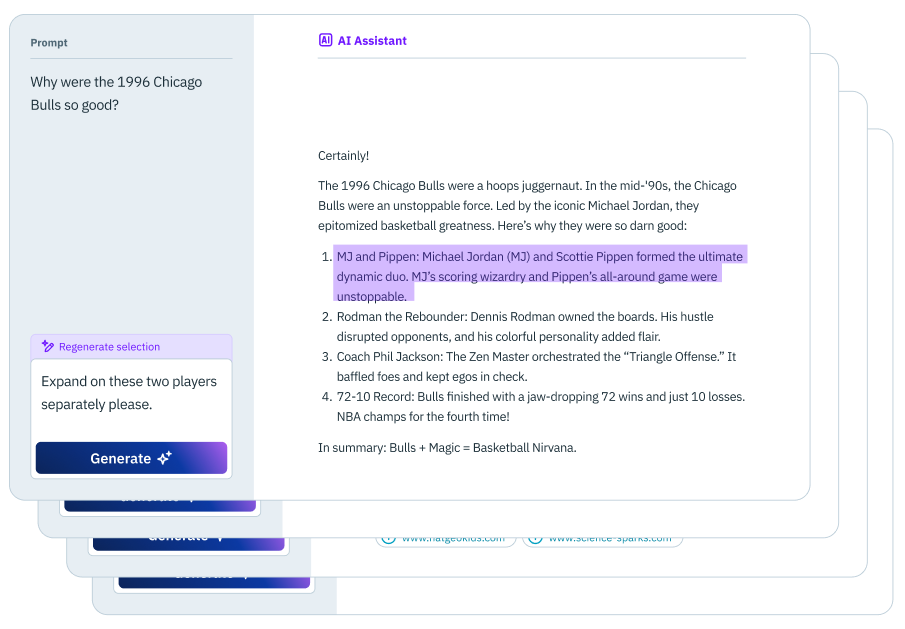The width and height of the screenshot is (905, 629).
Task: Click the 'In summary: Bulls + Magic' line
Action: tap(447, 448)
